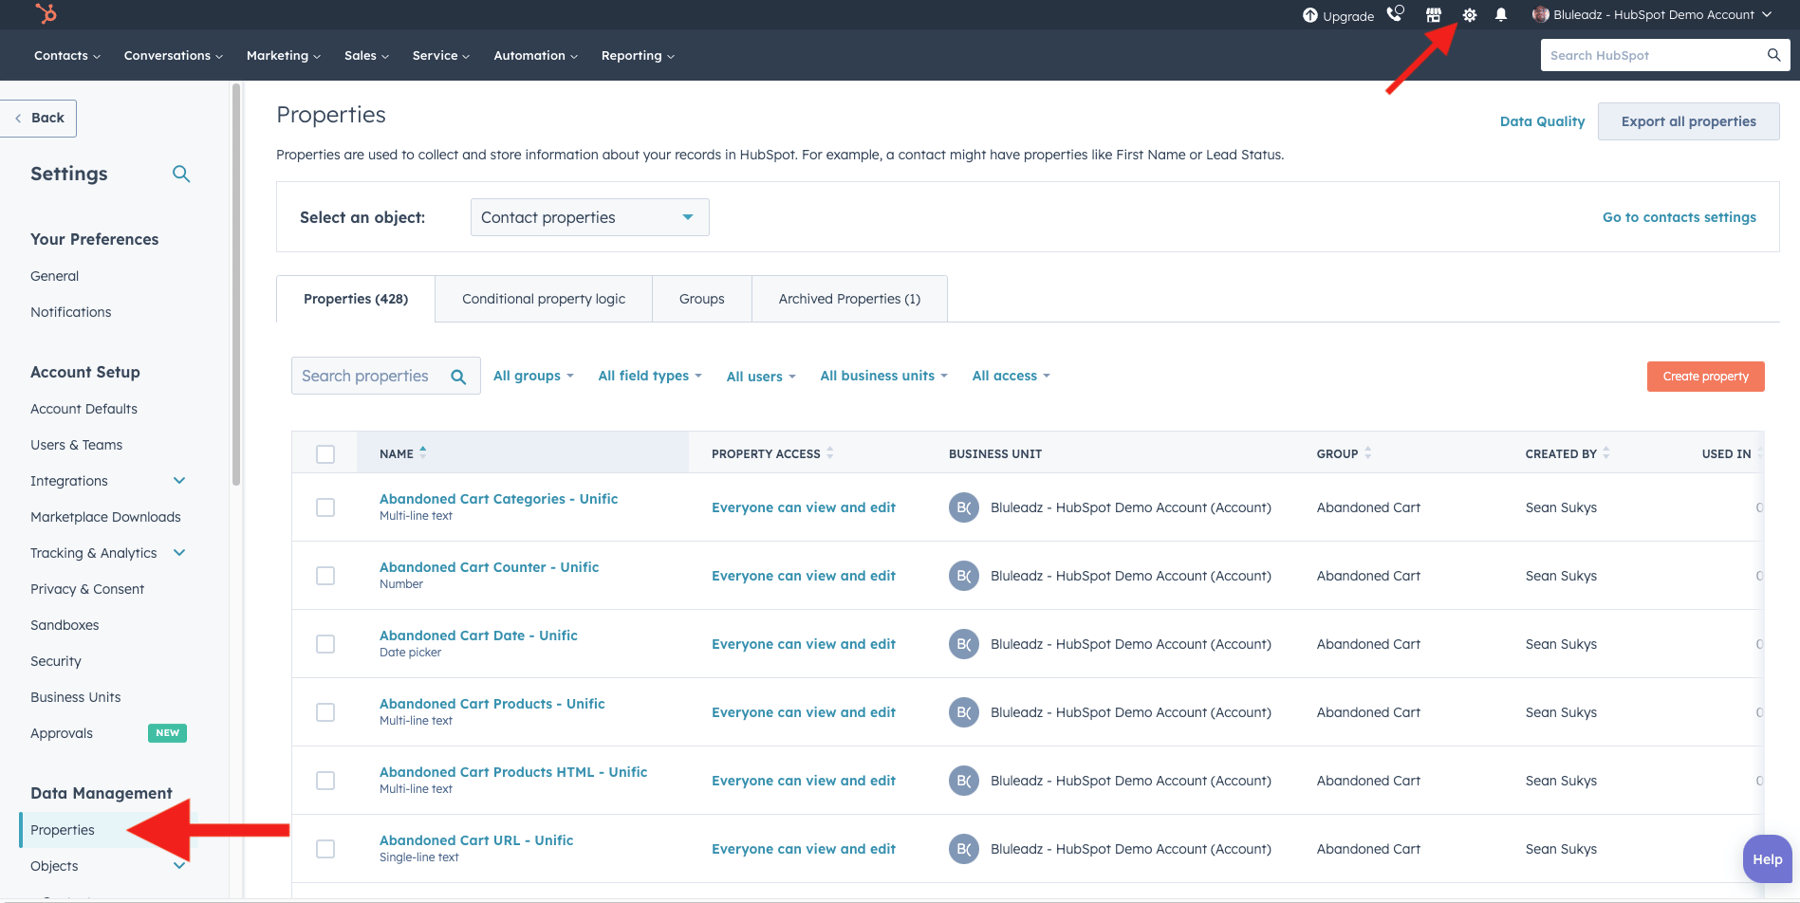Check the Abandoned Cart Date - Unific checkbox
This screenshot has height=903, width=1800.
[325, 644]
